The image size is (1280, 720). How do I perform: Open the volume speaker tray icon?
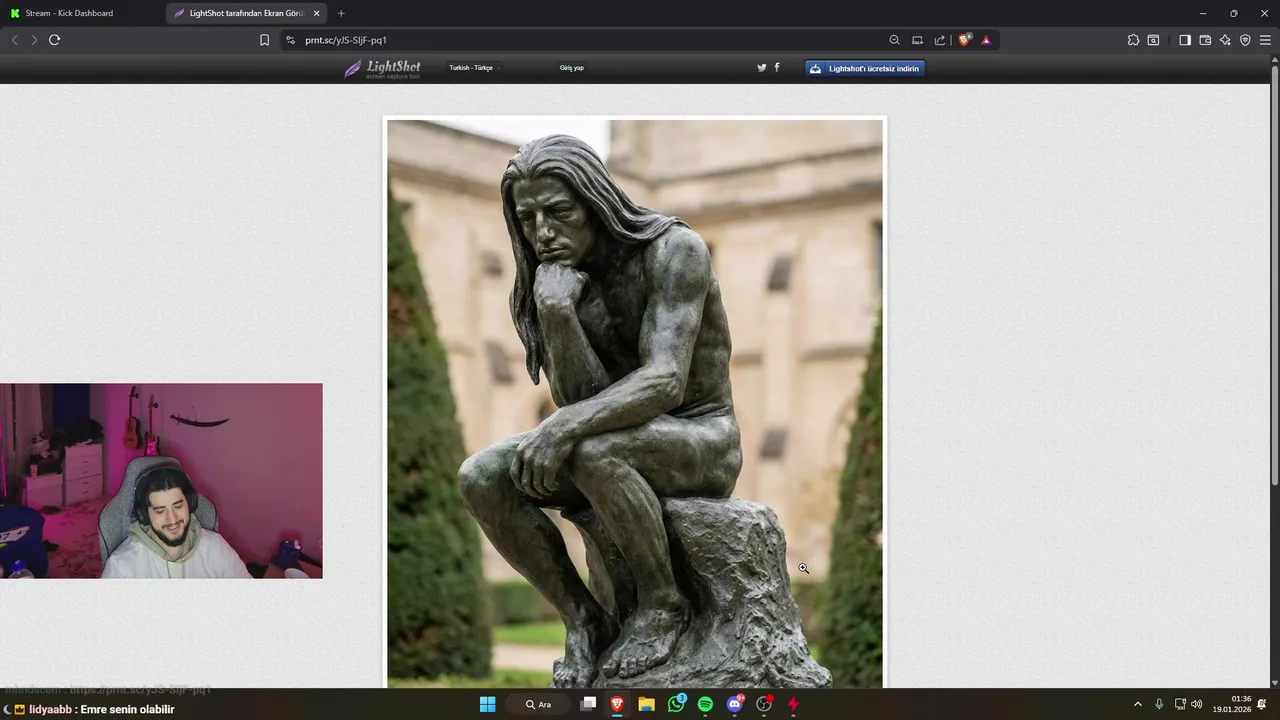click(1197, 704)
